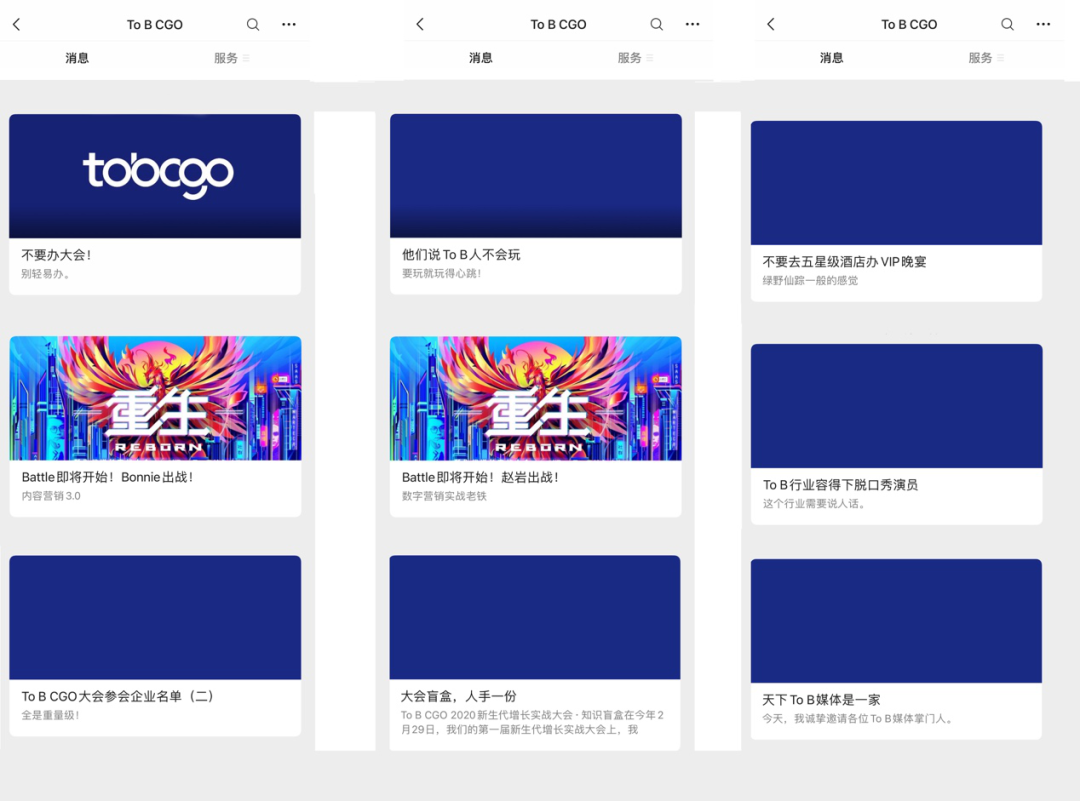Switch to the 服务 tab, left panel

[228, 57]
